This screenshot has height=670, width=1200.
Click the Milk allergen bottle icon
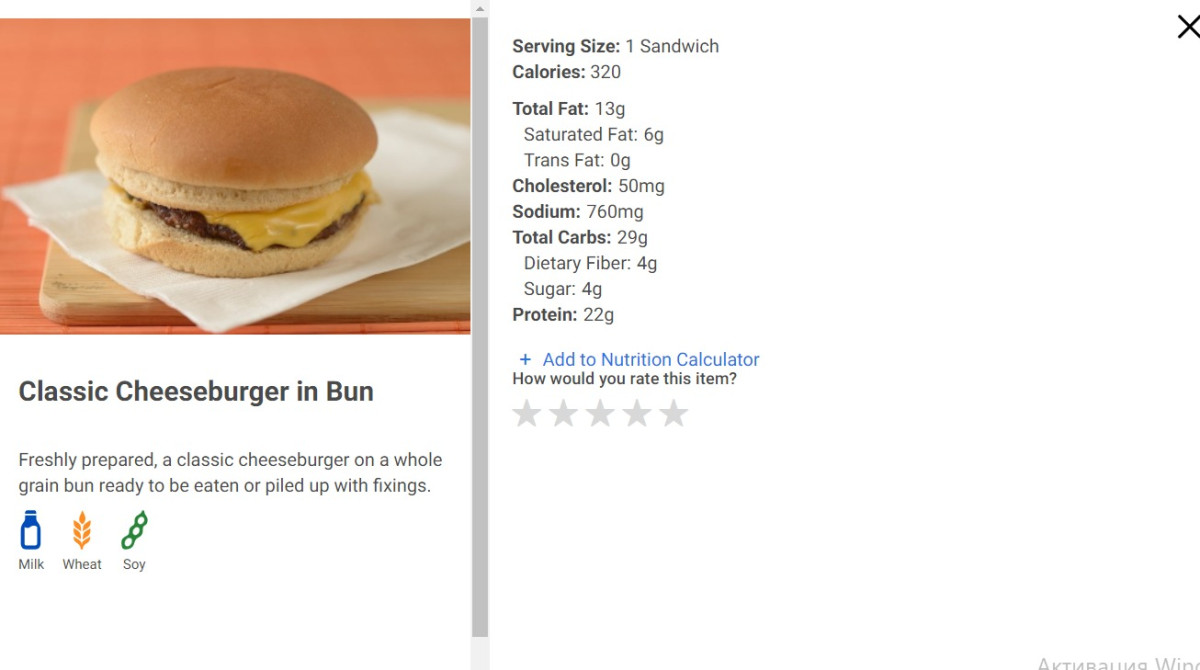point(31,530)
